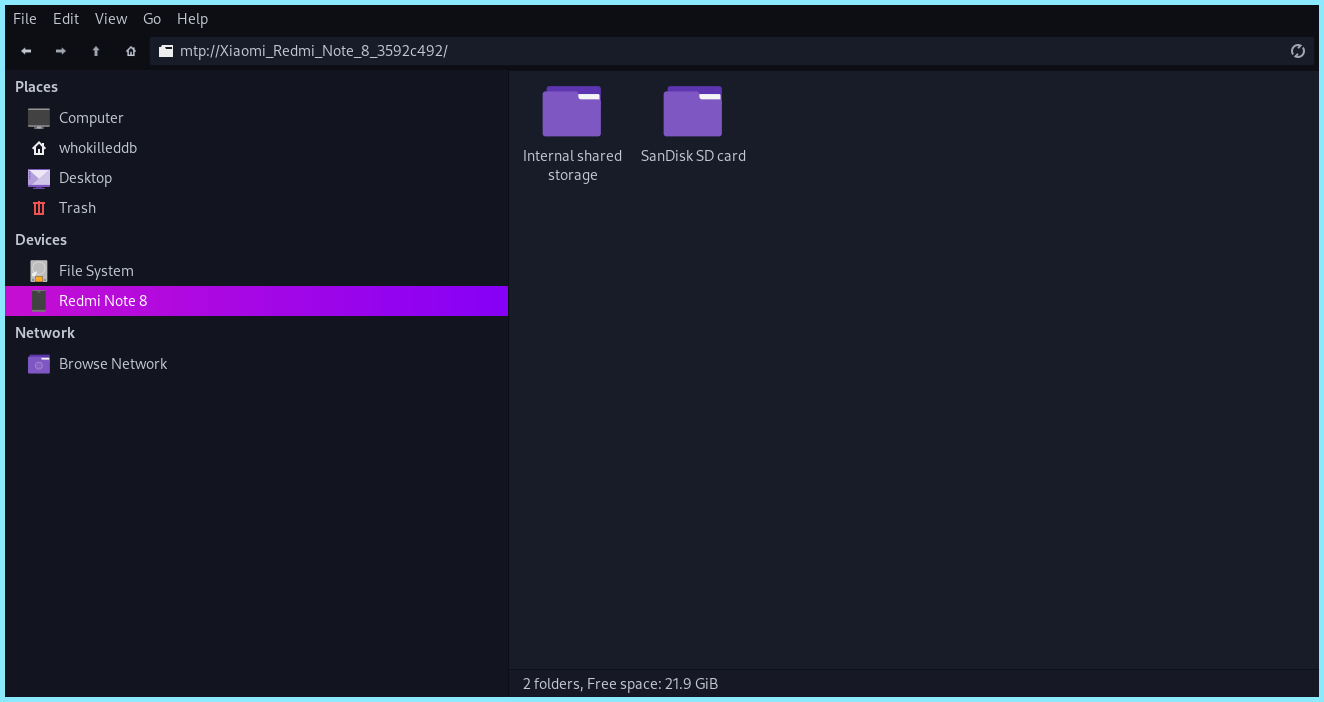1324x702 pixels.
Task: Click the address bar path field
Action: pyautogui.click(x=500, y=50)
